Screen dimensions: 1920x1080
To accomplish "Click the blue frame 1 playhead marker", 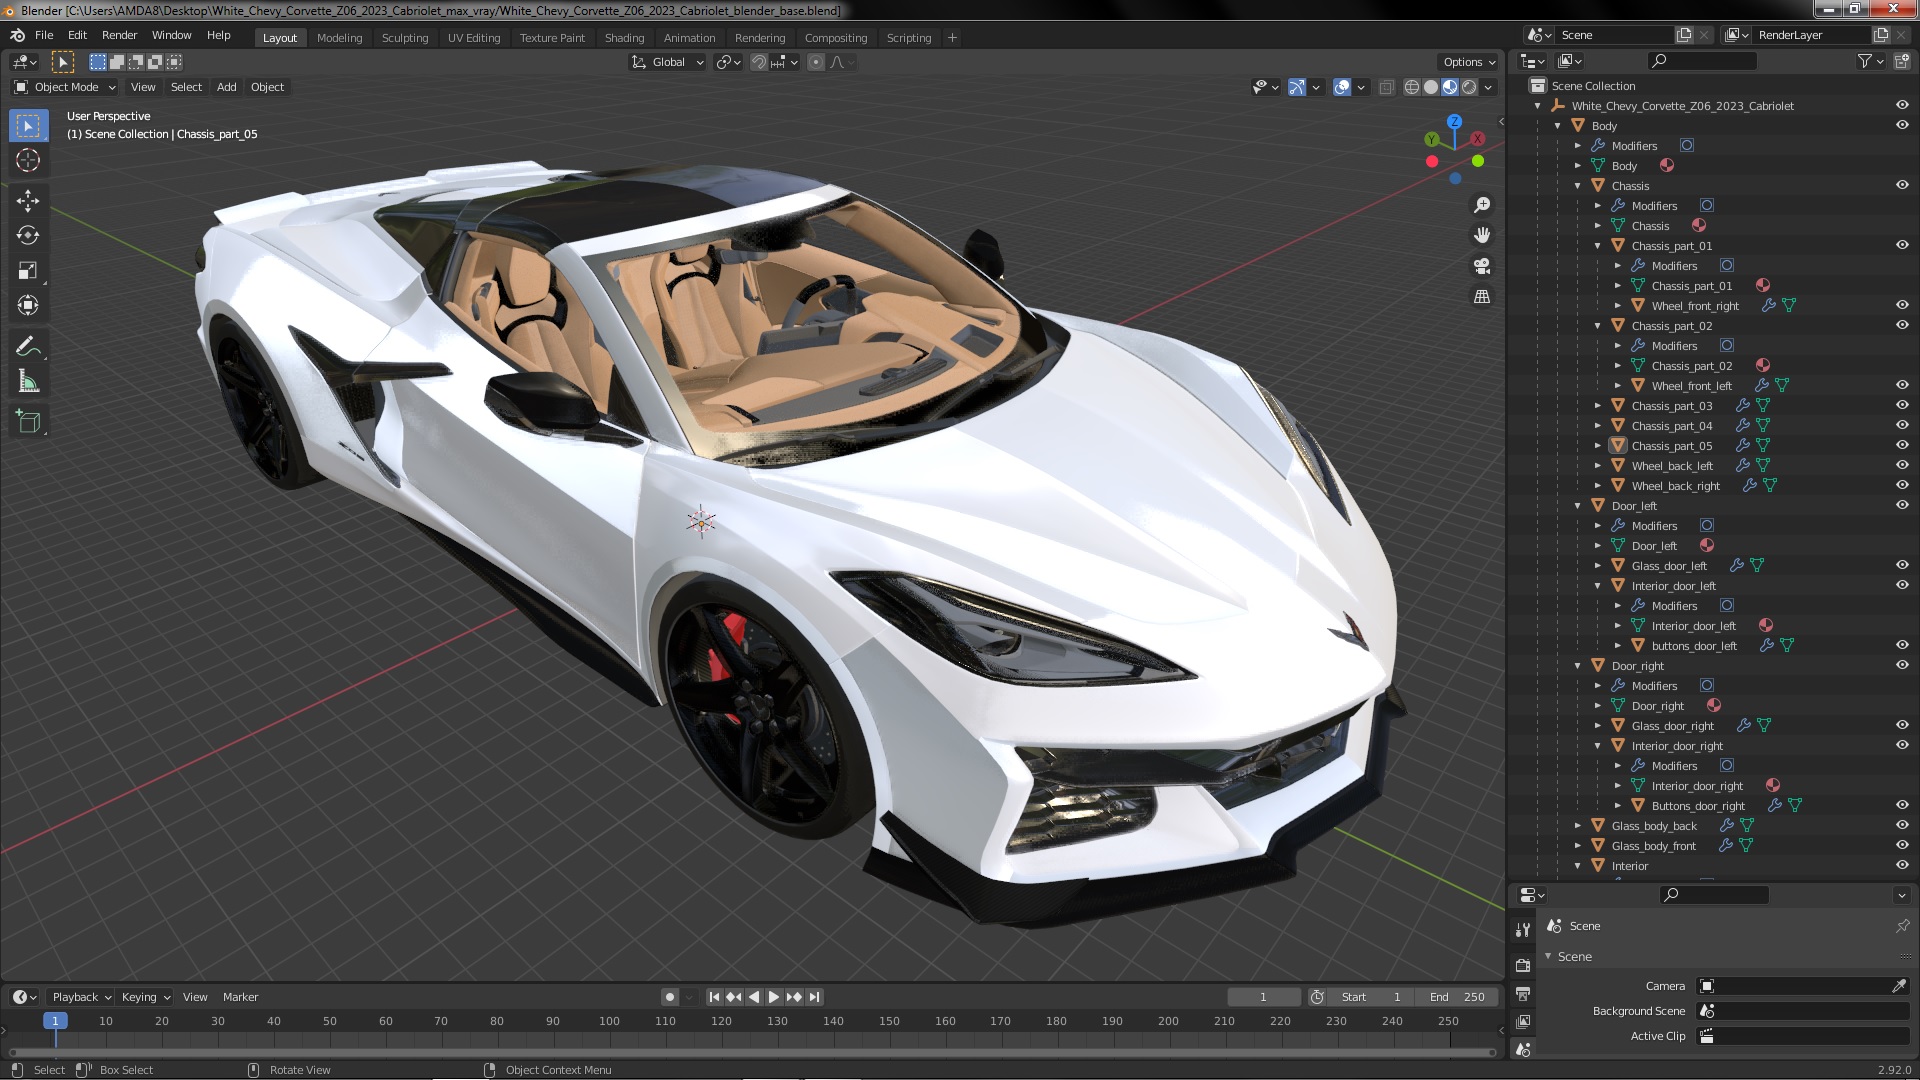I will 55,1021.
